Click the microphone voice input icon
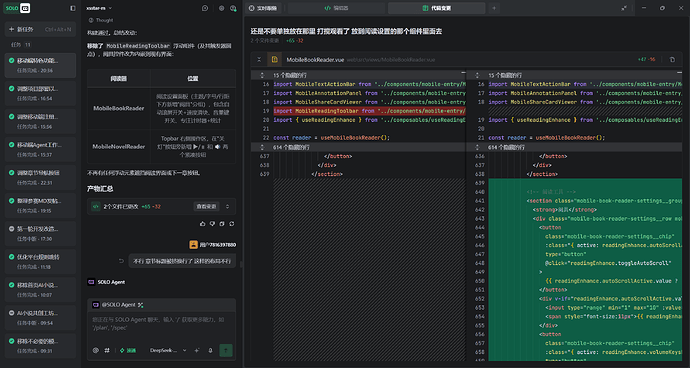The width and height of the screenshot is (690, 368). pyautogui.click(x=210, y=350)
